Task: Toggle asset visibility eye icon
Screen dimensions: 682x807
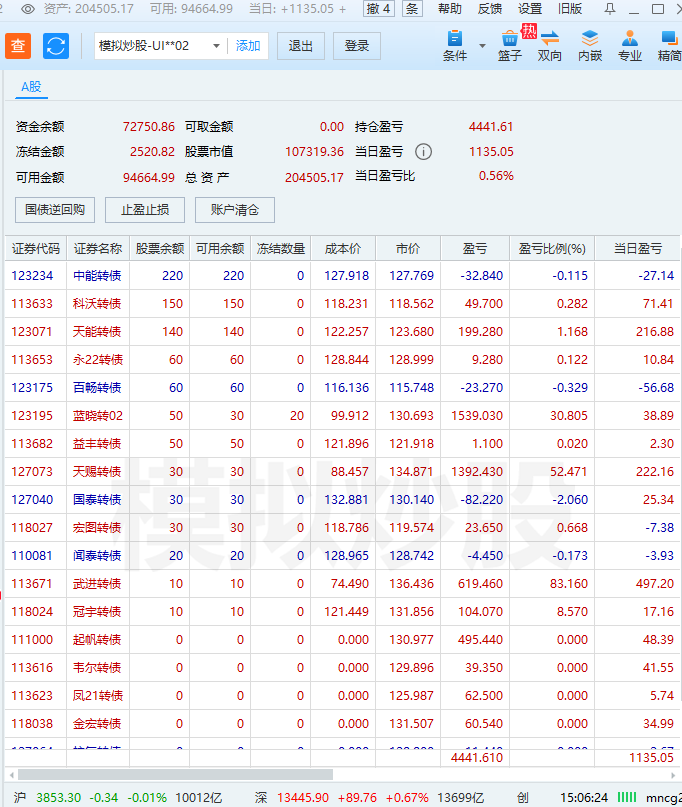Action: (28, 9)
